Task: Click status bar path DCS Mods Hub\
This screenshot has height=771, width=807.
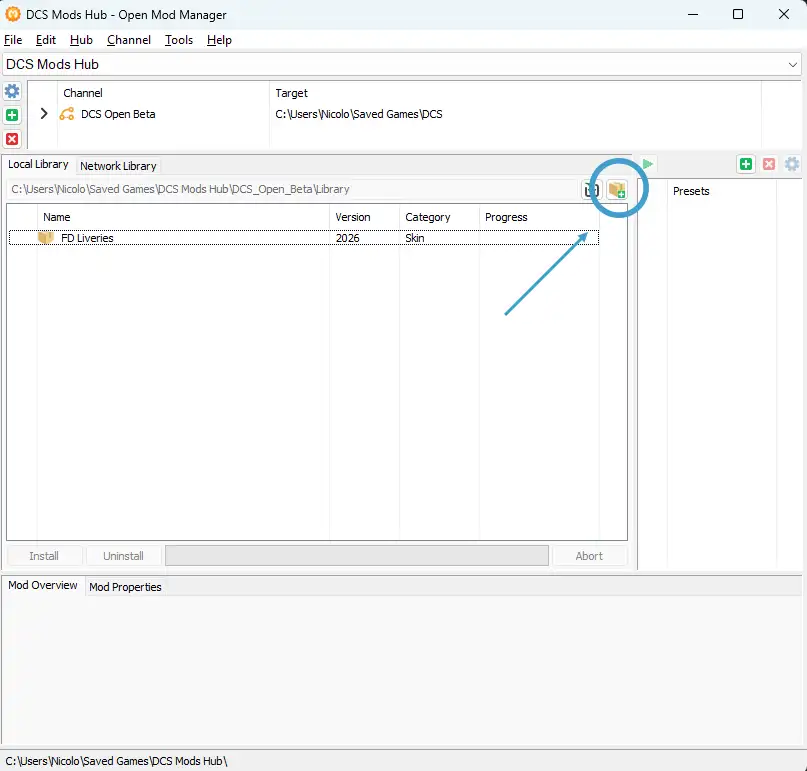Action: tap(116, 761)
